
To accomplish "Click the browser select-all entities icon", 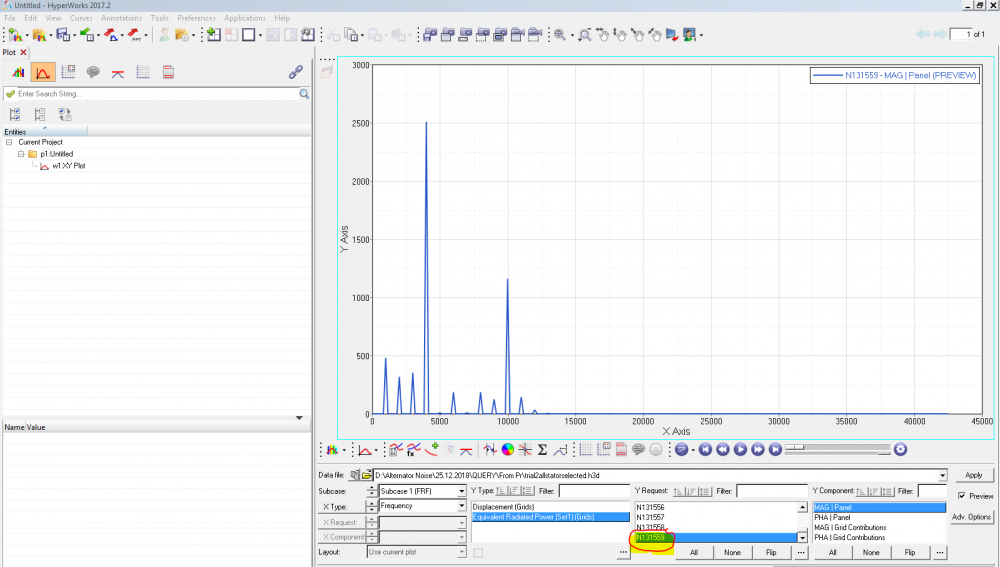I will (15, 114).
